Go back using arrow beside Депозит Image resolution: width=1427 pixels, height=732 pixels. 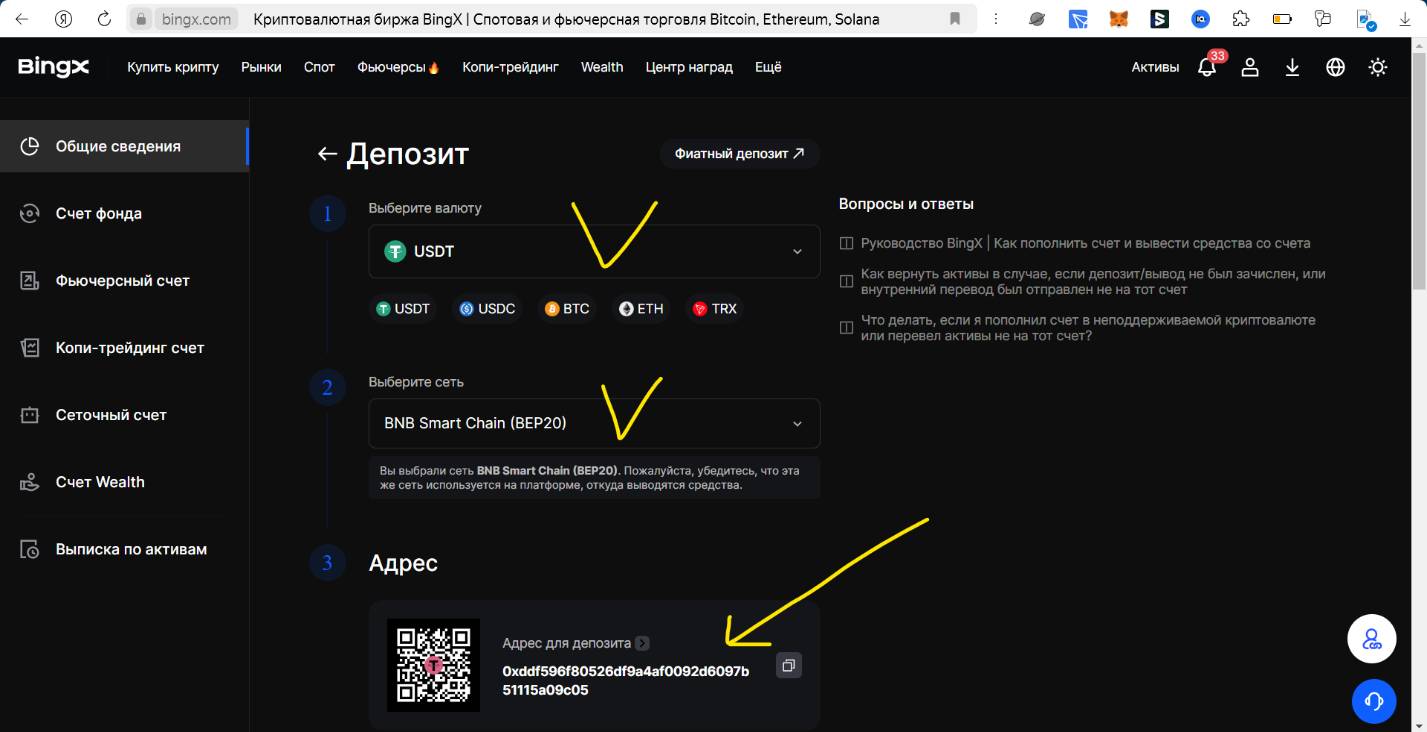point(326,154)
